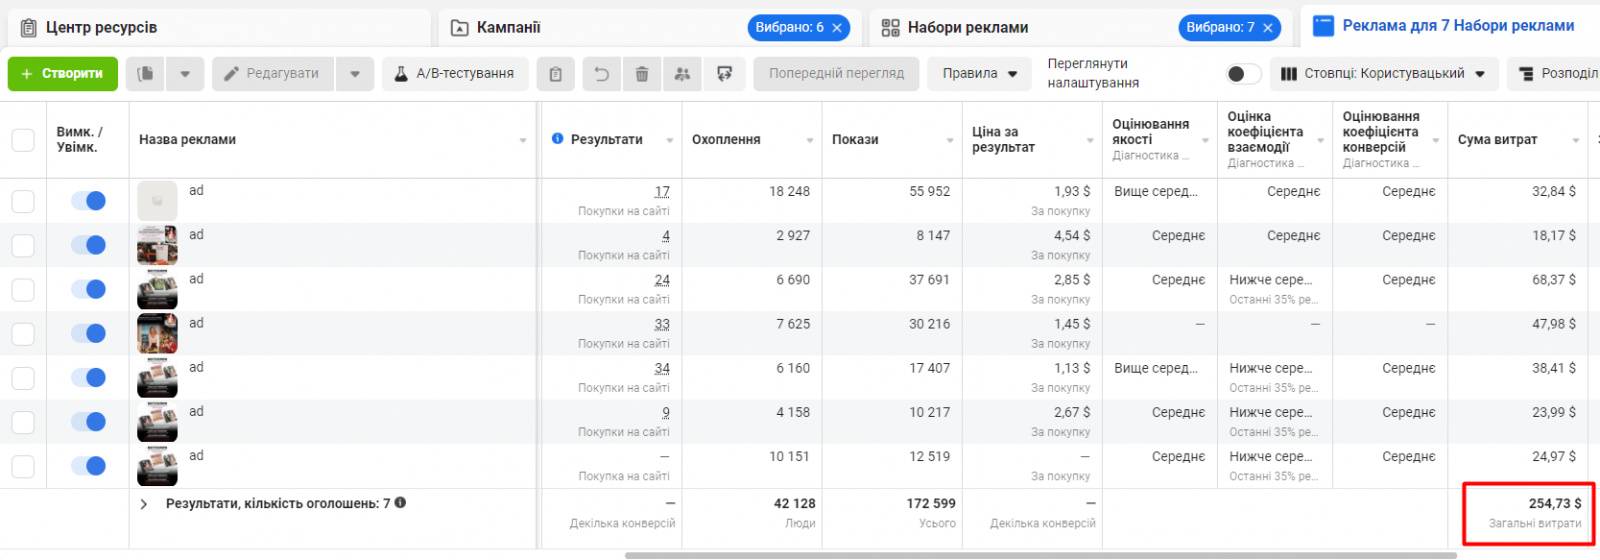Switch to the Набори реклами tab
This screenshot has width=1600, height=560.
click(x=967, y=28)
